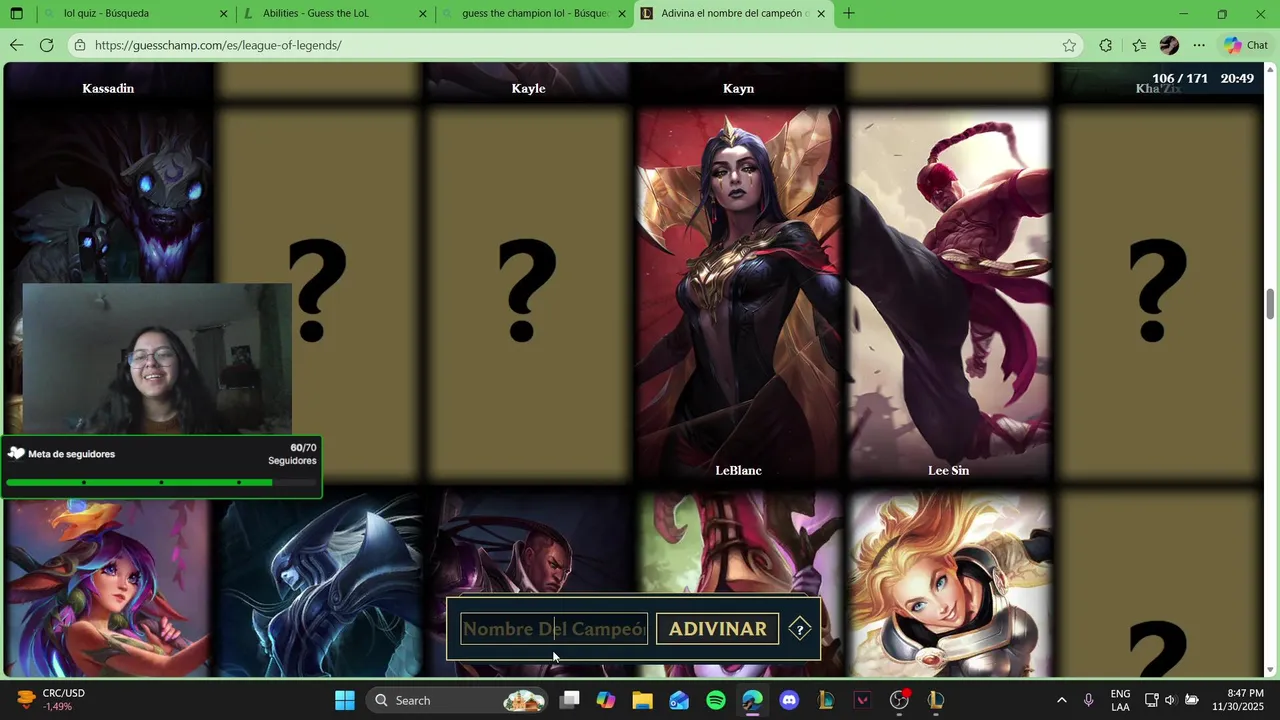The width and height of the screenshot is (1280, 720).
Task: Click the 'Meta de seguidores' progress bar
Action: (x=161, y=483)
